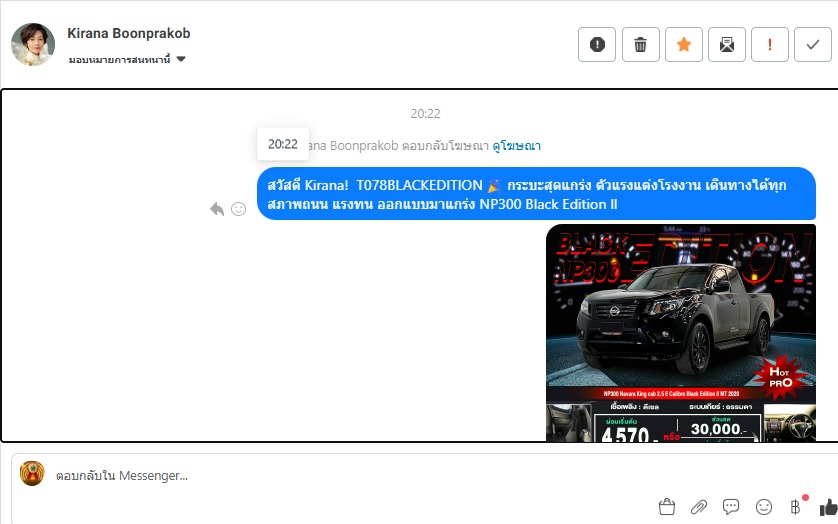Click the centered 20:22 timestamp text
This screenshot has width=838, height=524.
point(425,113)
